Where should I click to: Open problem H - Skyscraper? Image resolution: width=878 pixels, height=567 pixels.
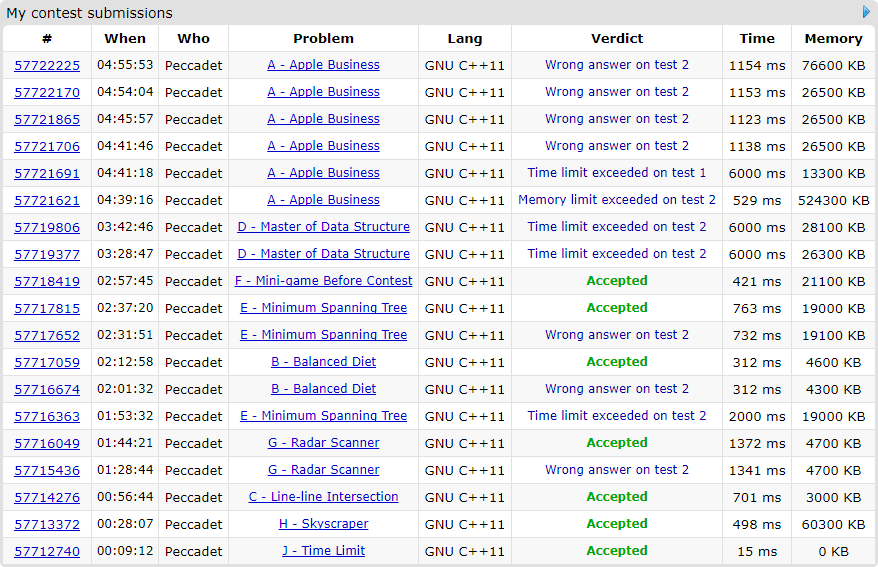coord(323,524)
